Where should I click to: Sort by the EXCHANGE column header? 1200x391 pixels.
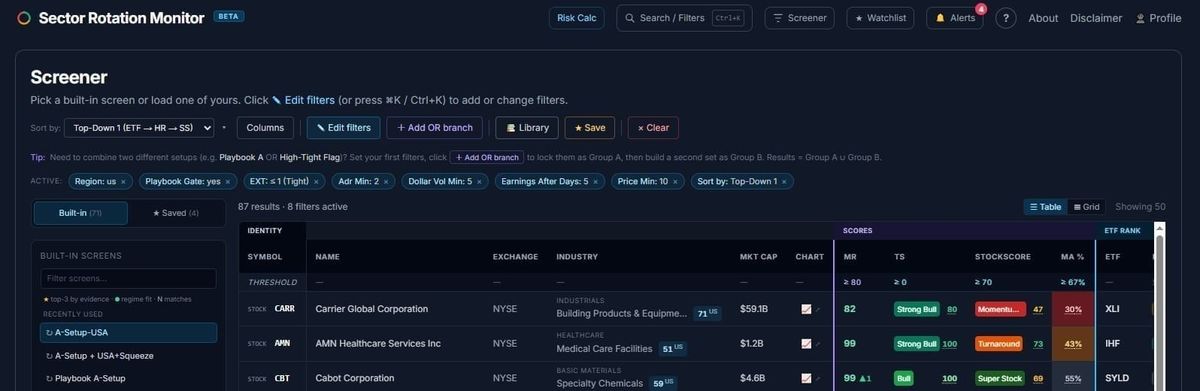click(x=515, y=257)
